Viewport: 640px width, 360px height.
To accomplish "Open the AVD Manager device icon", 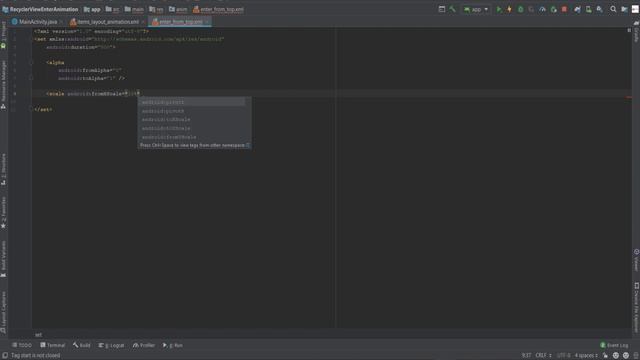I will coord(588,9).
